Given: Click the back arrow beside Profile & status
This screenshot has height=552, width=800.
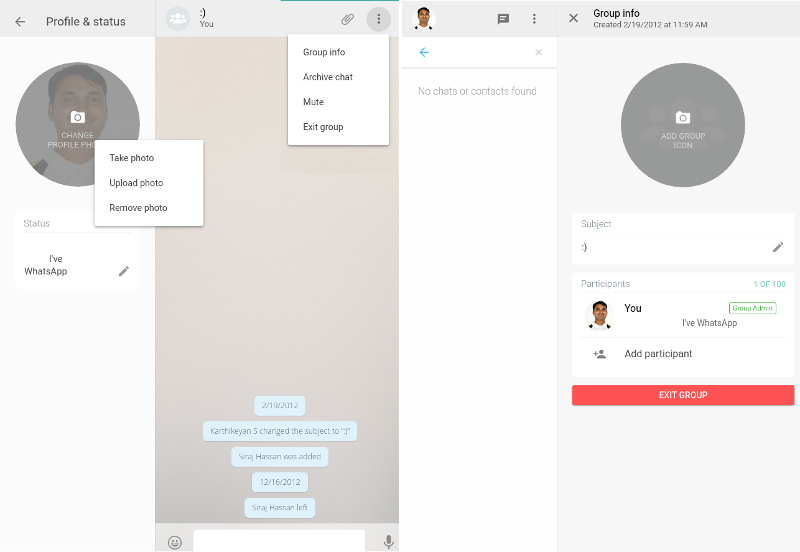Looking at the screenshot, I should [x=20, y=21].
